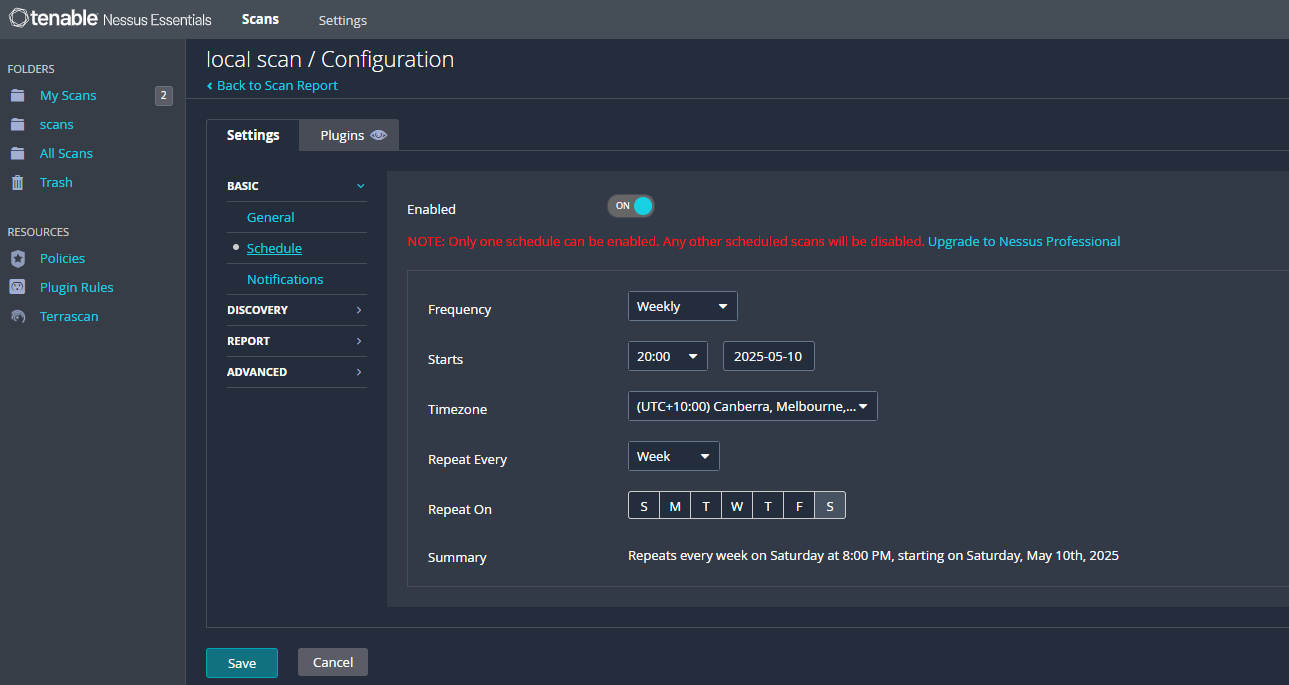Click the My Scans count badge
This screenshot has height=685, width=1289.
(164, 96)
